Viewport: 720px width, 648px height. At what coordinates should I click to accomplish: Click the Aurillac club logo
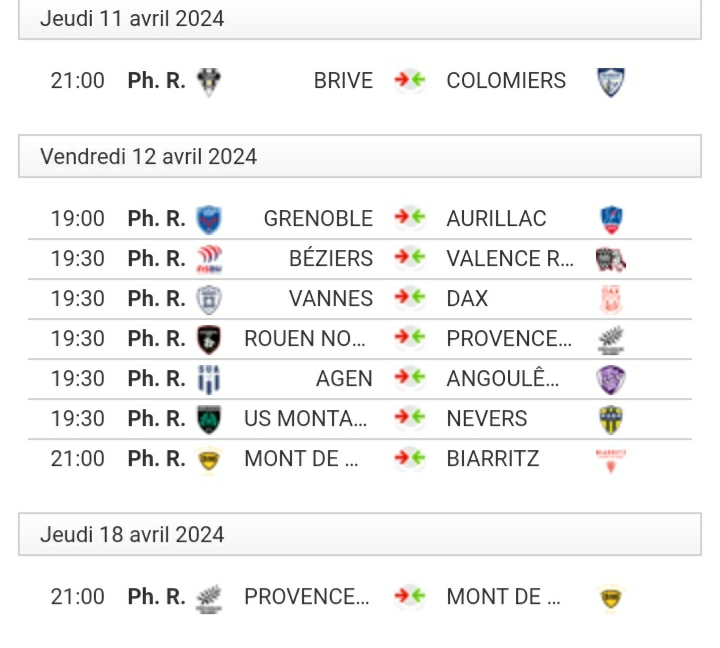tap(611, 220)
